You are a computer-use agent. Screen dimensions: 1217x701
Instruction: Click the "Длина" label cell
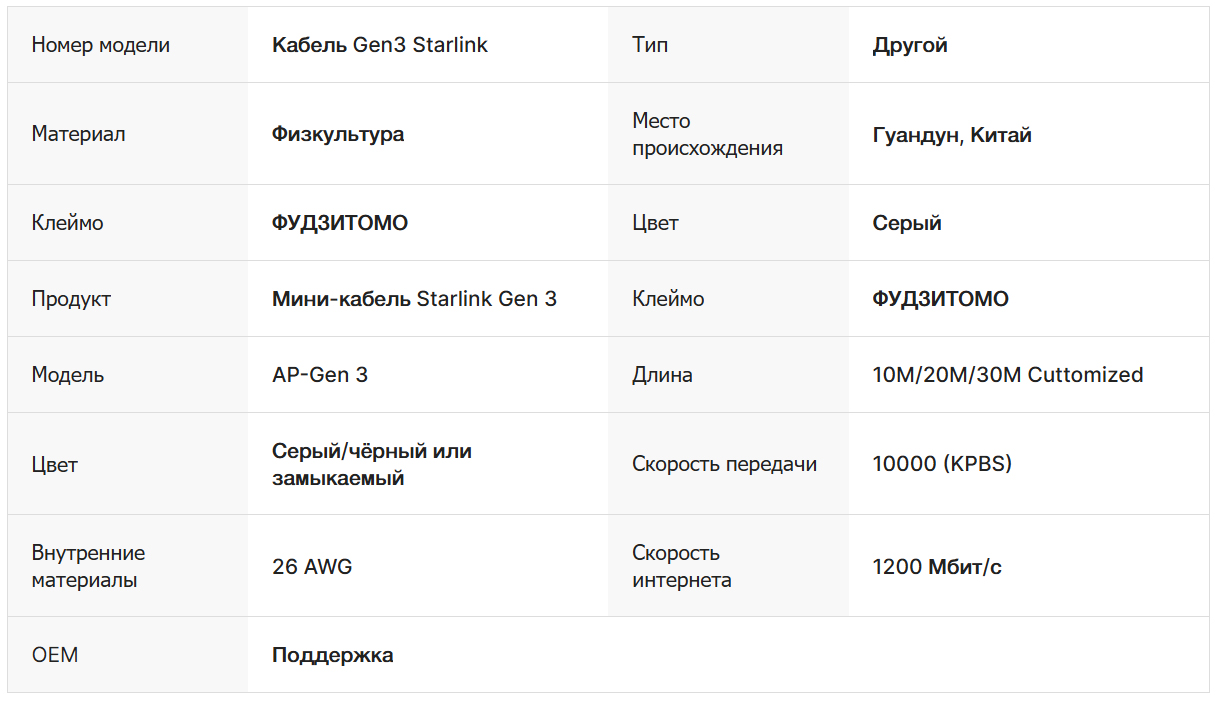tap(662, 375)
